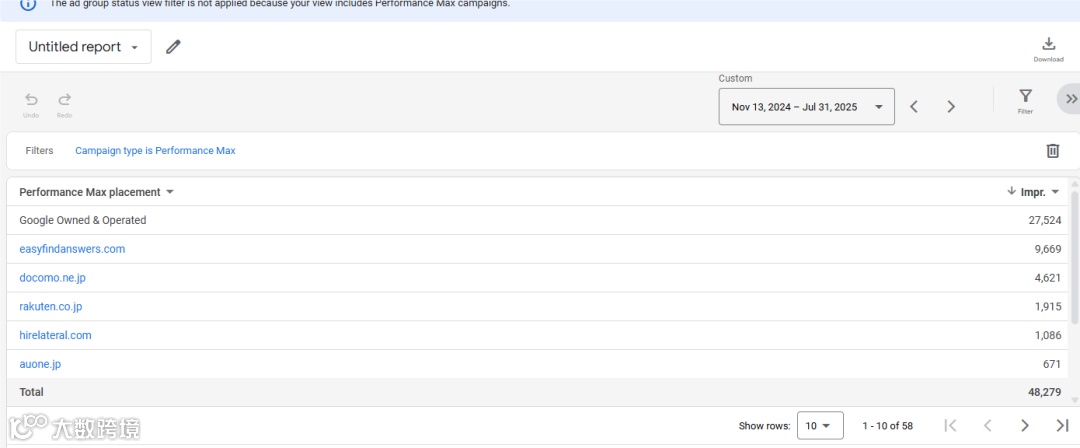Click the 1 - 10 of 58 text
Viewport: 1080px width, 448px height.
(887, 426)
